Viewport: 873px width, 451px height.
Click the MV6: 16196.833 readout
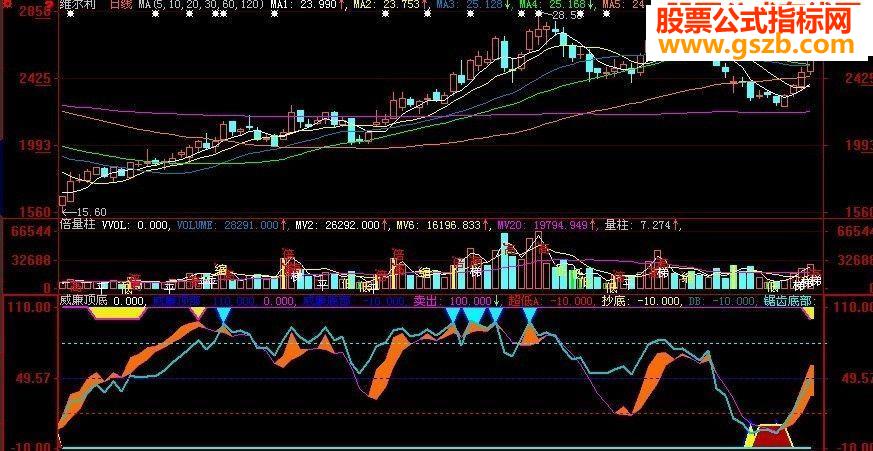tap(439, 225)
